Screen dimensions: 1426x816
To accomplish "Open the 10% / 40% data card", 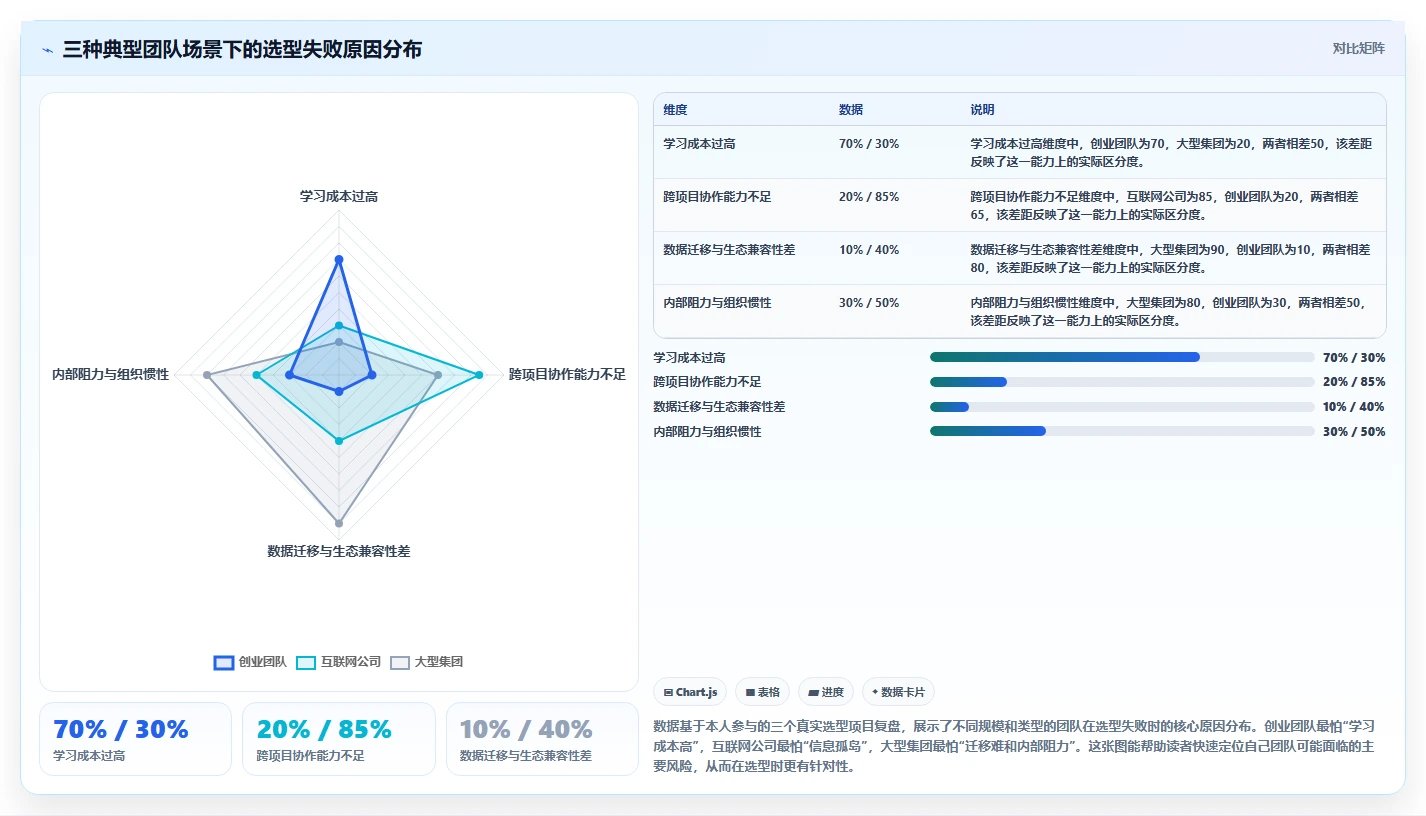I will [x=542, y=739].
